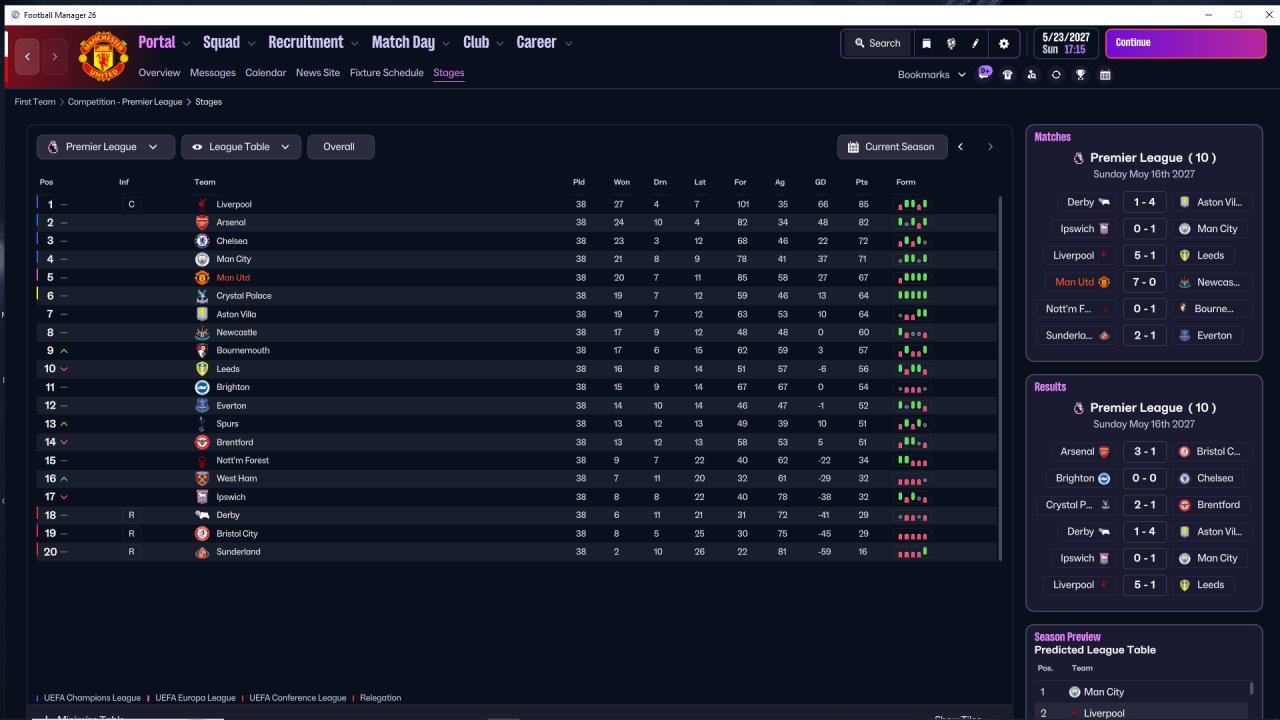Click the 'R' badge in Derby row

[130, 515]
